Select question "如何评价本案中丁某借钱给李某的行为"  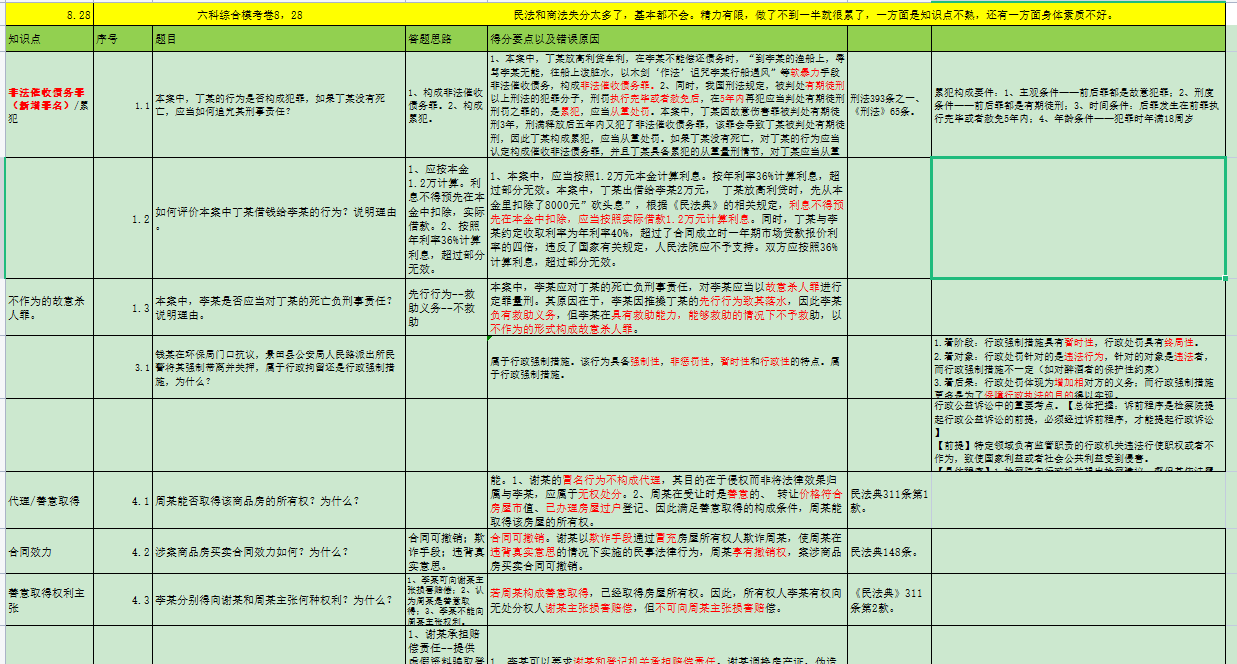coord(279,218)
